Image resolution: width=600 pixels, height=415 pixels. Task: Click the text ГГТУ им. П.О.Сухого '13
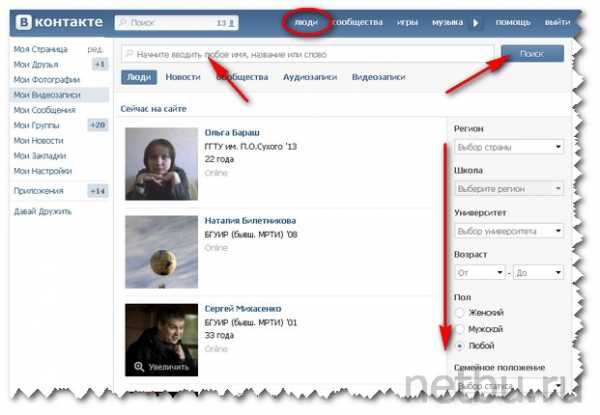click(251, 146)
